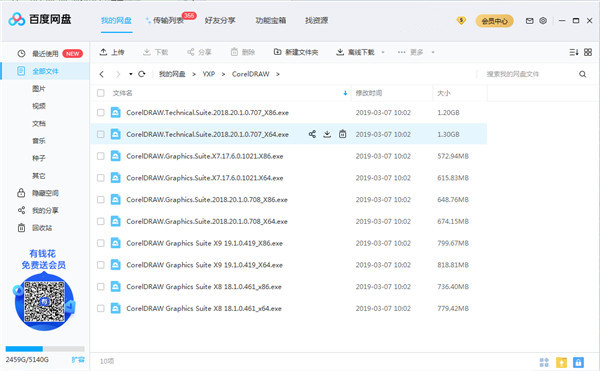Open the 回收站 recycle bin

coord(42,228)
